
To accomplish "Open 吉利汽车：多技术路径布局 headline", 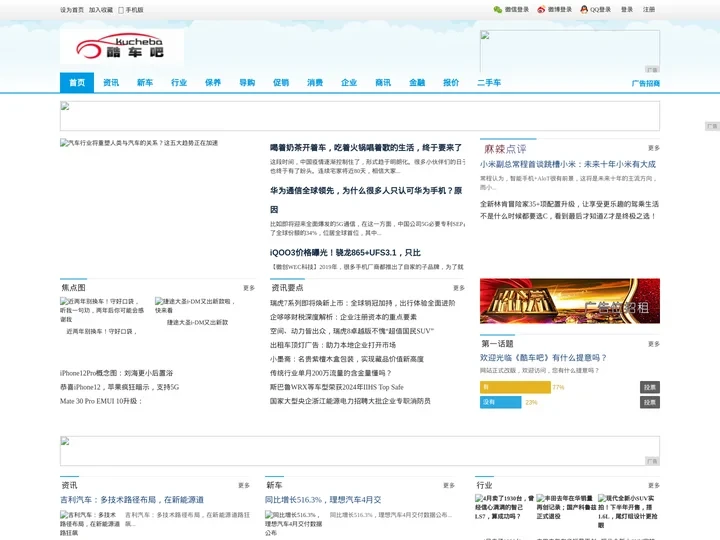I will pos(132,500).
